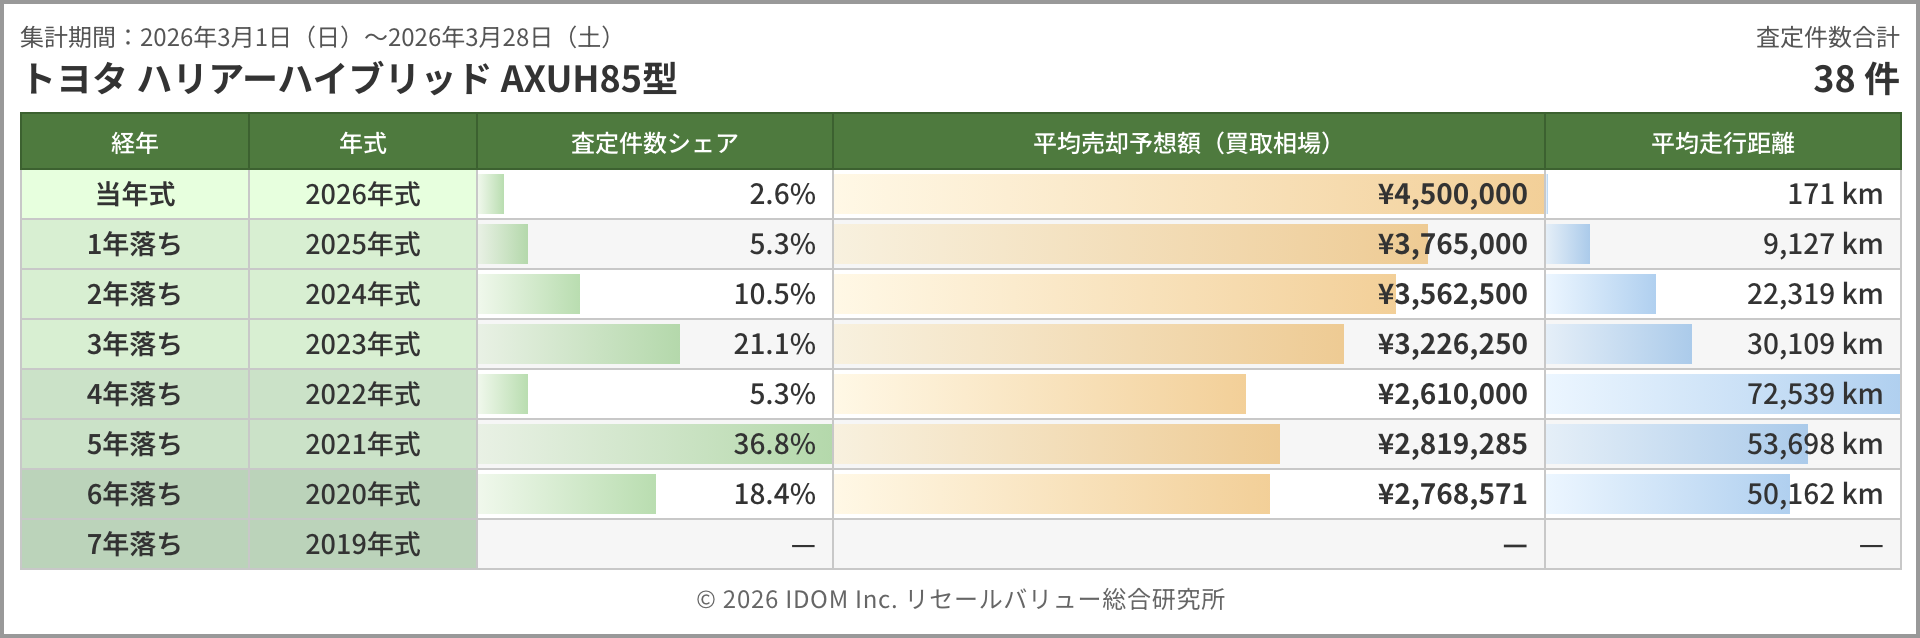1920x638 pixels.
Task: Select the 2021年式 cell
Action: (363, 444)
